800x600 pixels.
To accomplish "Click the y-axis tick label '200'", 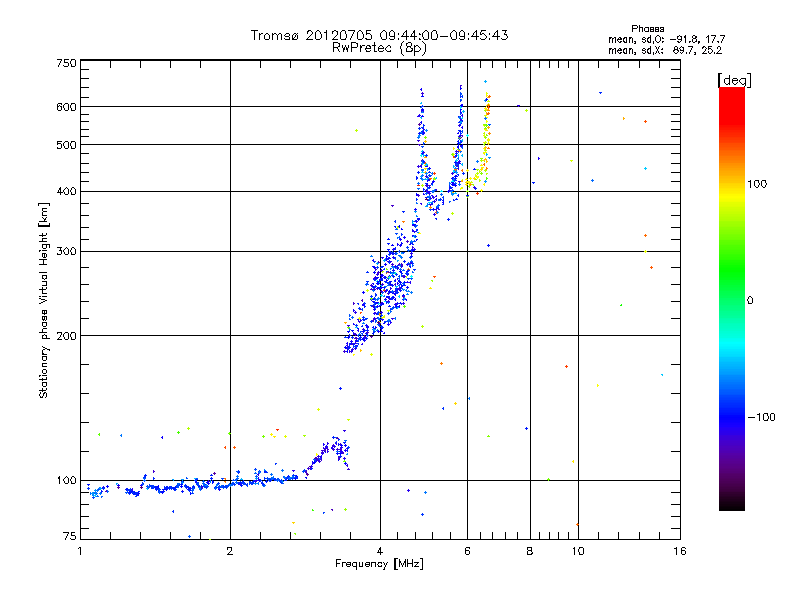I will pos(66,336).
